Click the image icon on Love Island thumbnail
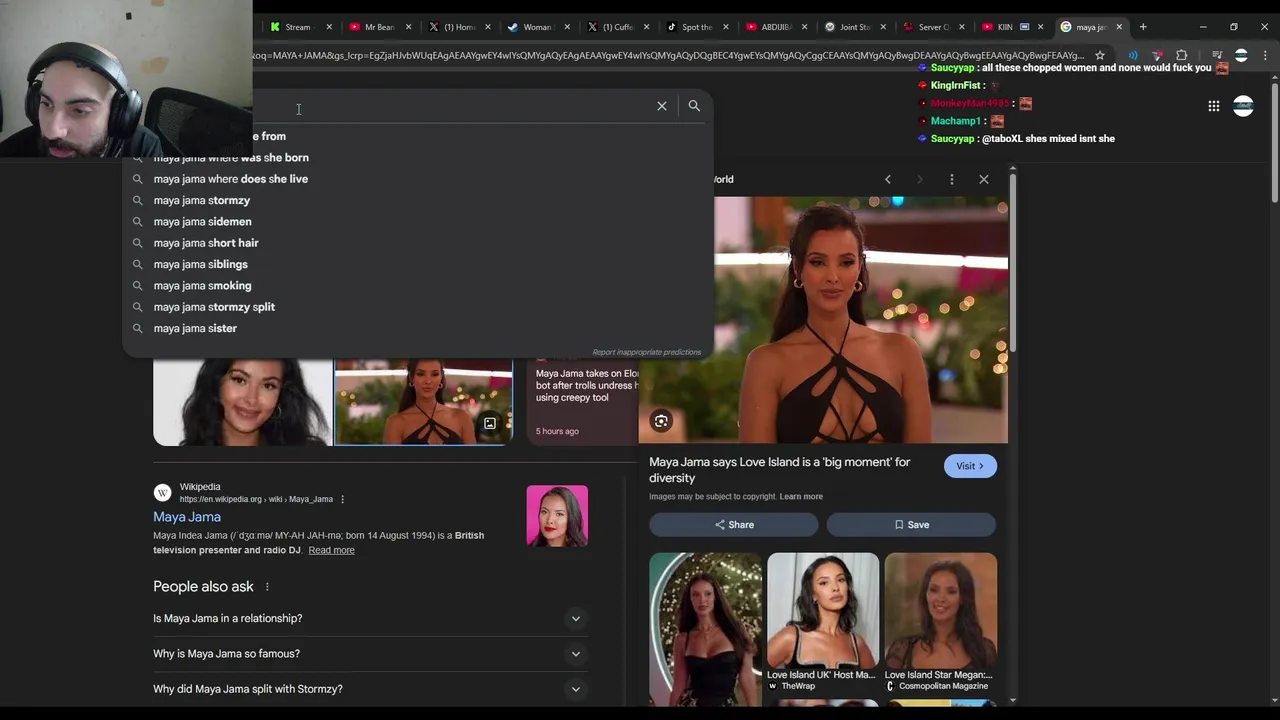Viewport: 1280px width, 720px height. [490, 424]
